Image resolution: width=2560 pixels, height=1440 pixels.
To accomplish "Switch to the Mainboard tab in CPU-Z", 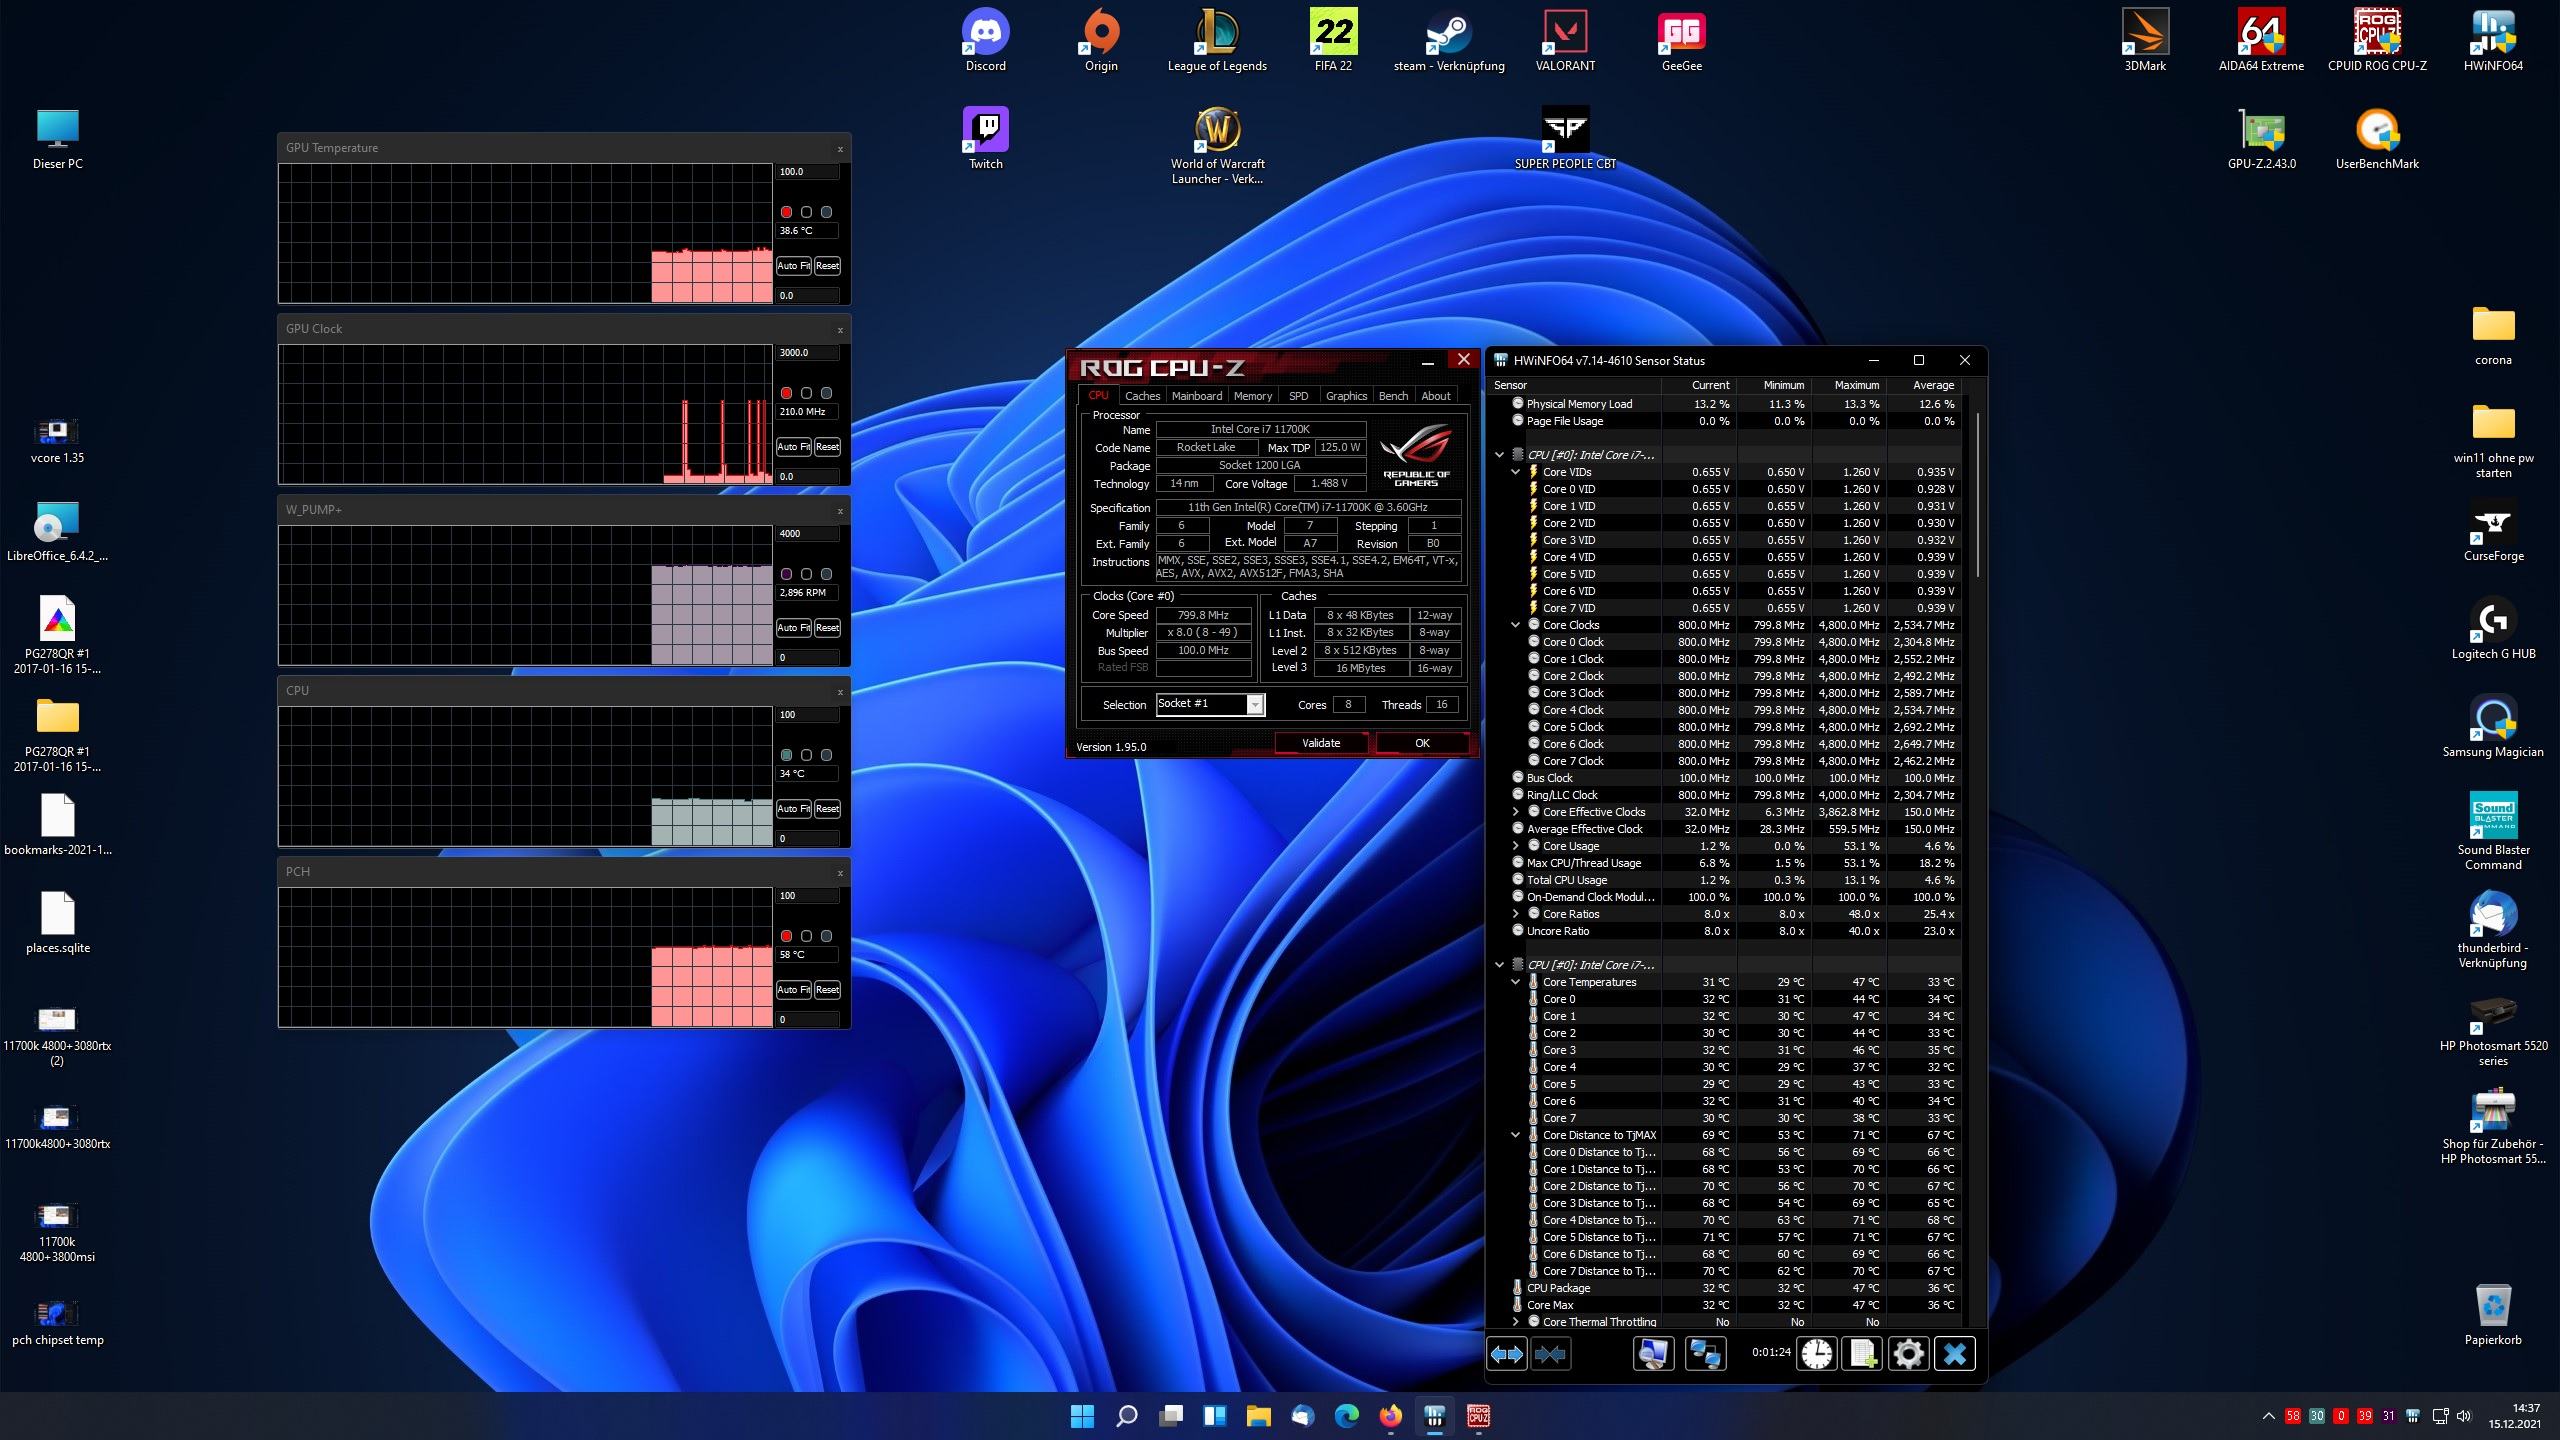I will [1196, 396].
